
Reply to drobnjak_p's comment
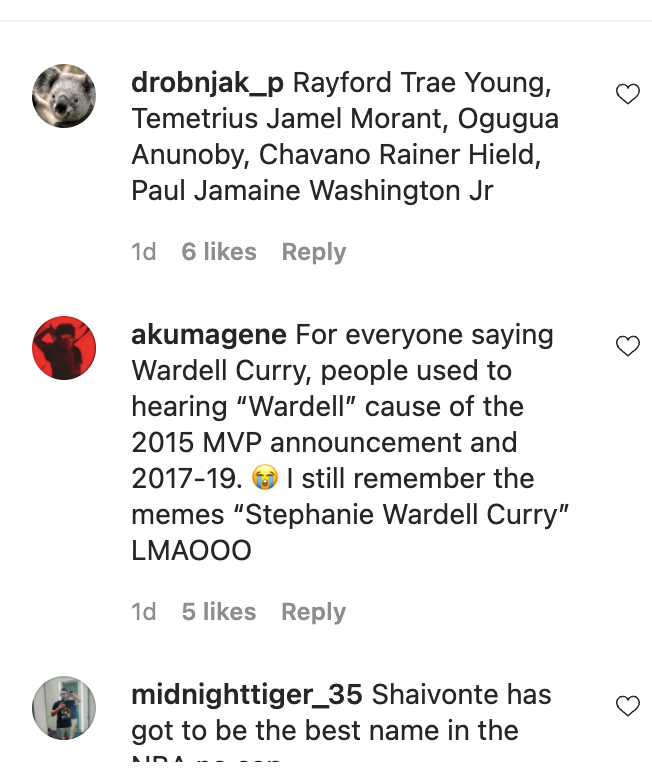pos(314,252)
